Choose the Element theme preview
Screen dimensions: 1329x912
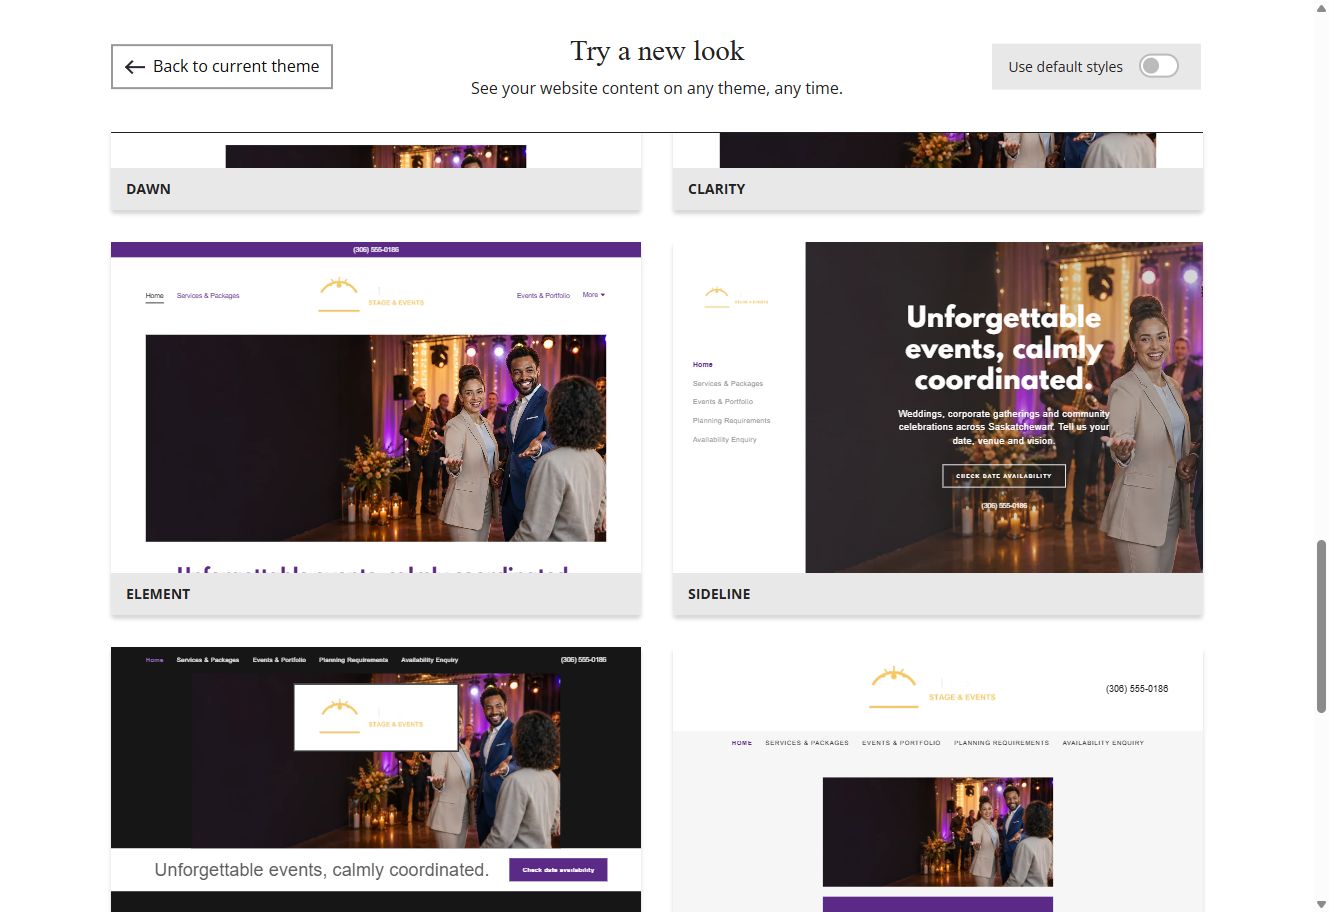pos(376,407)
